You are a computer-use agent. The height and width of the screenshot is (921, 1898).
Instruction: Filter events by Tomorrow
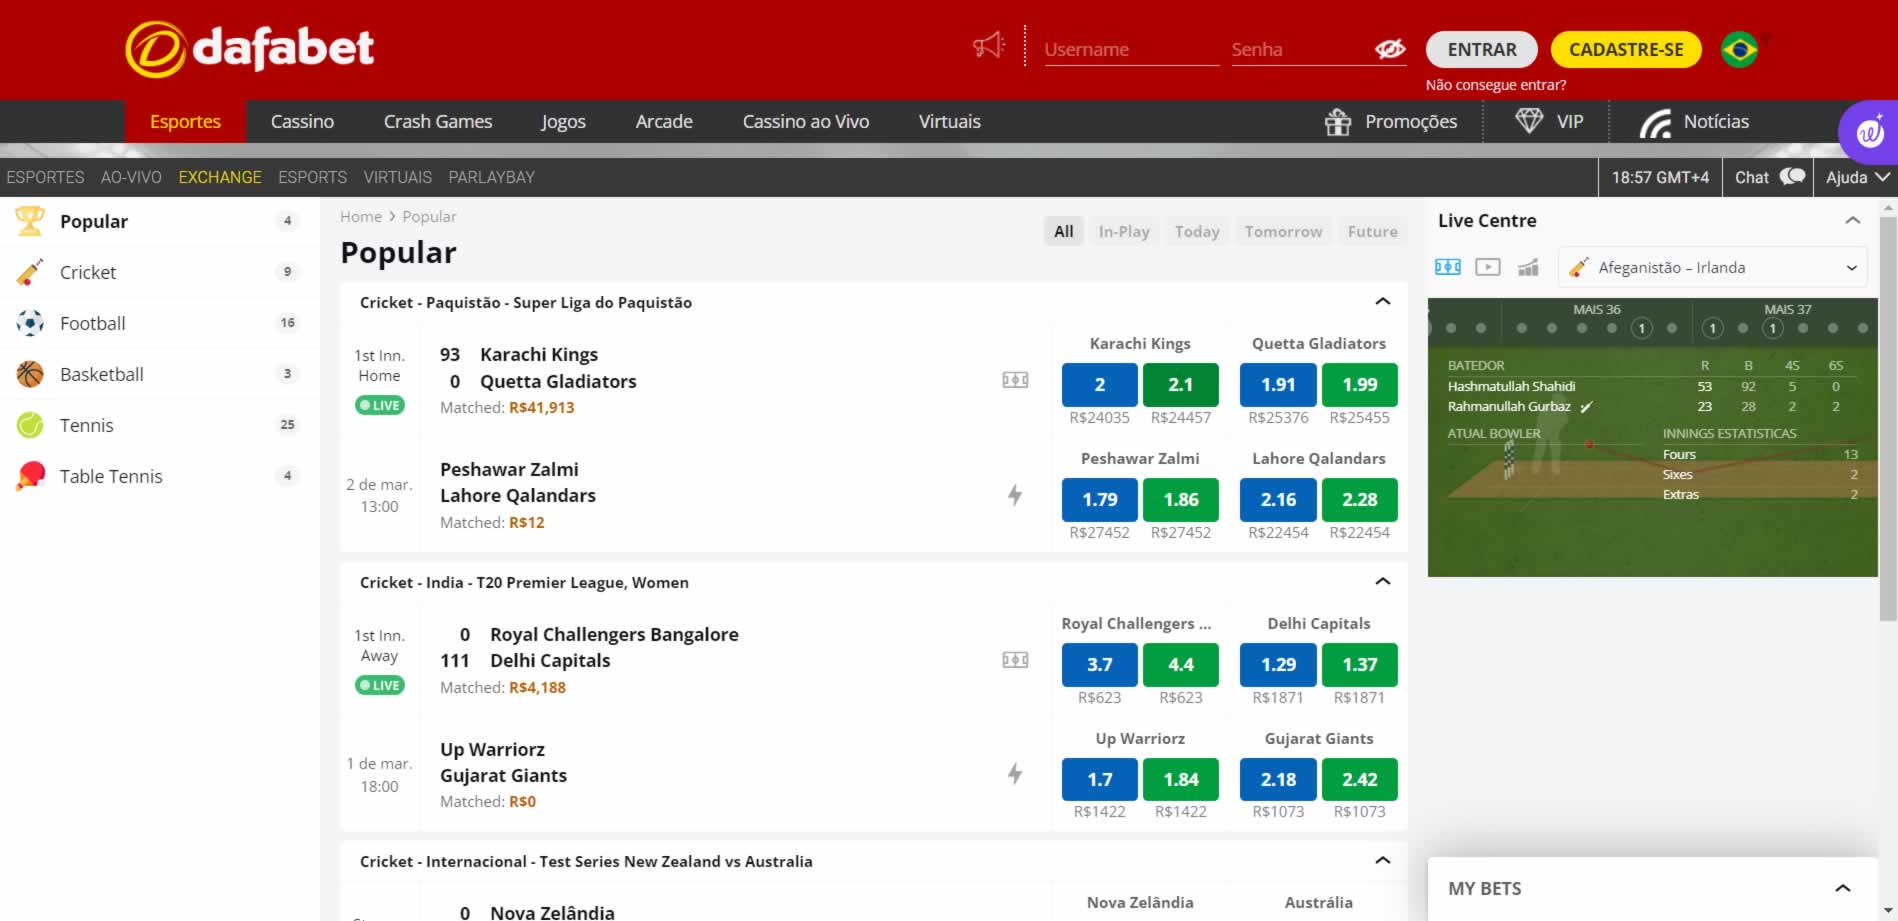coord(1283,231)
